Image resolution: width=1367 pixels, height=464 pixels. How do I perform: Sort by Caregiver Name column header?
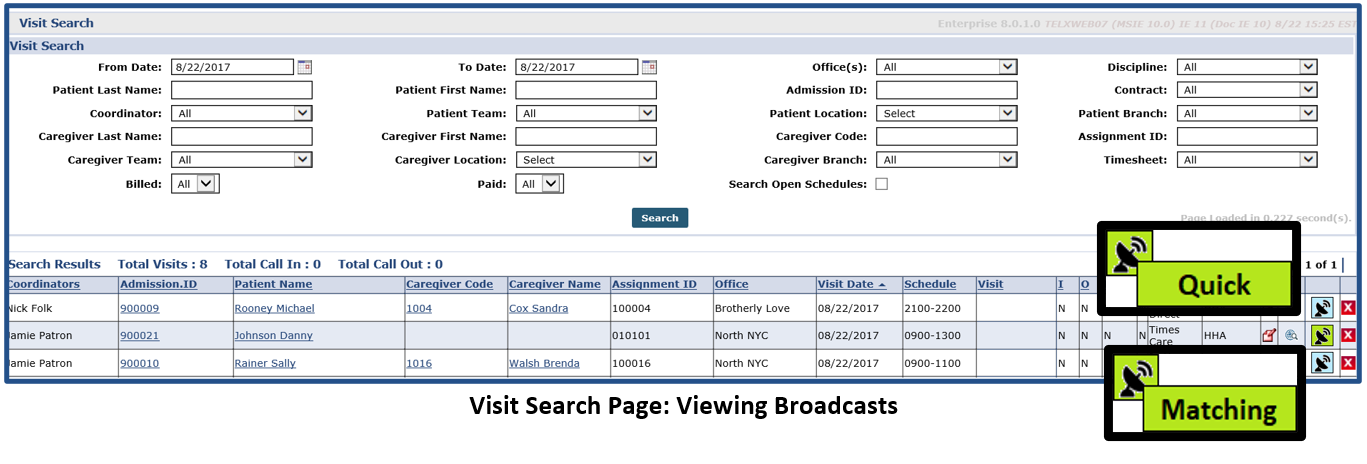tap(554, 284)
